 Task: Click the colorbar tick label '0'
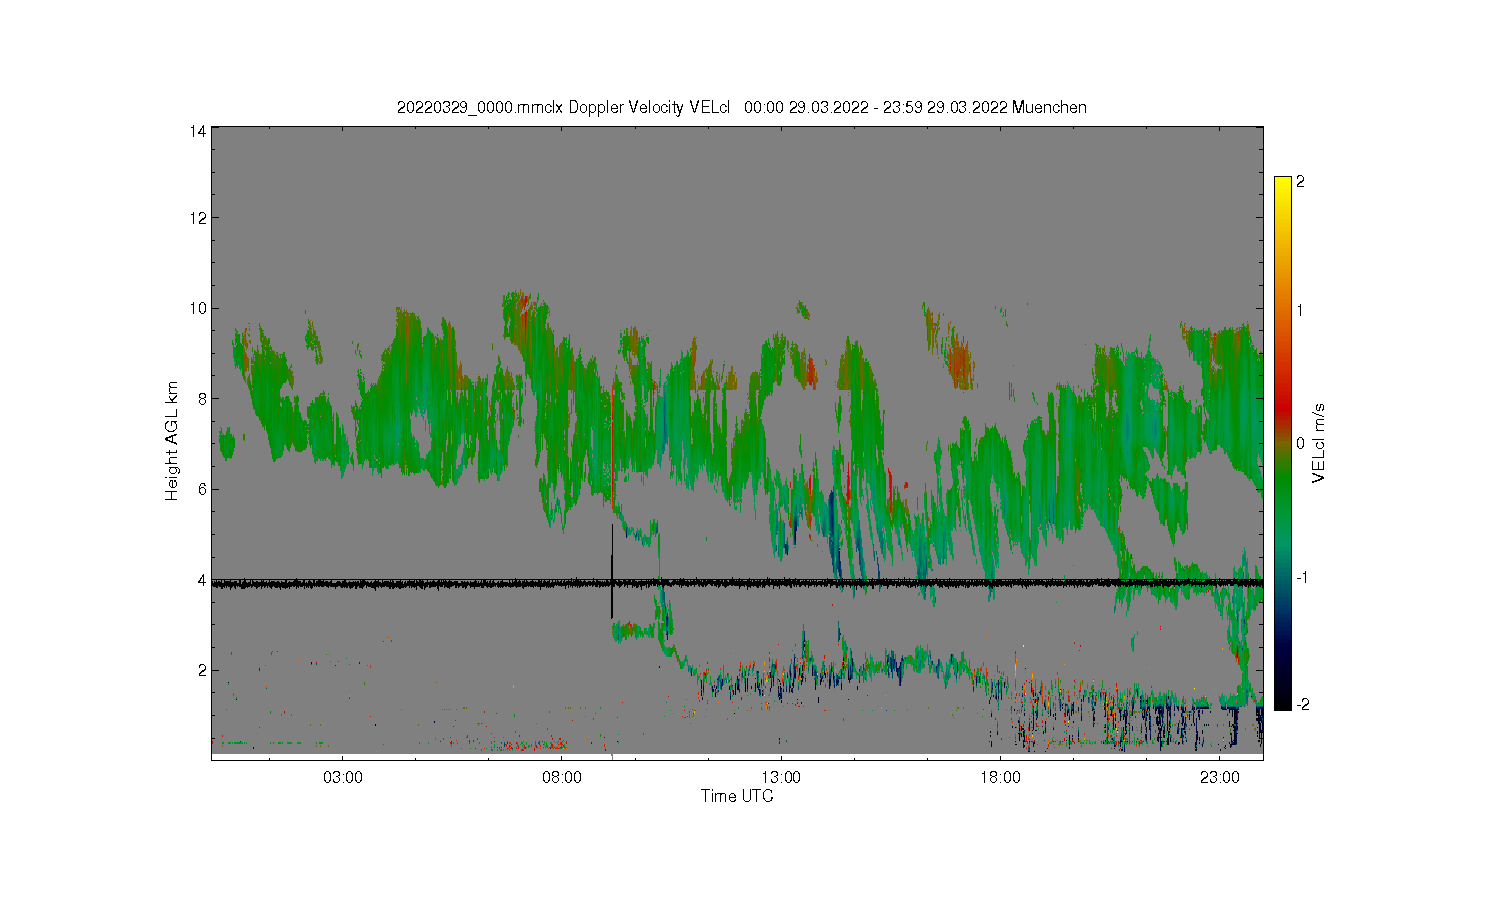point(1300,443)
